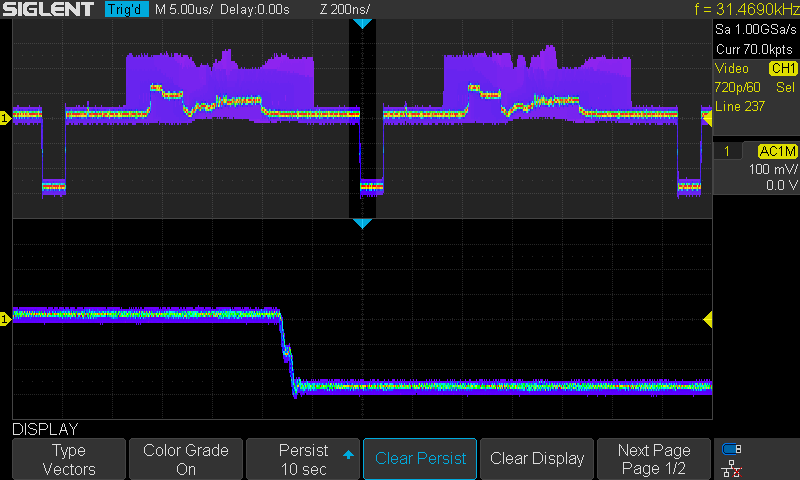
Task: Select the Delay:0.00s readout
Action: coord(255,9)
